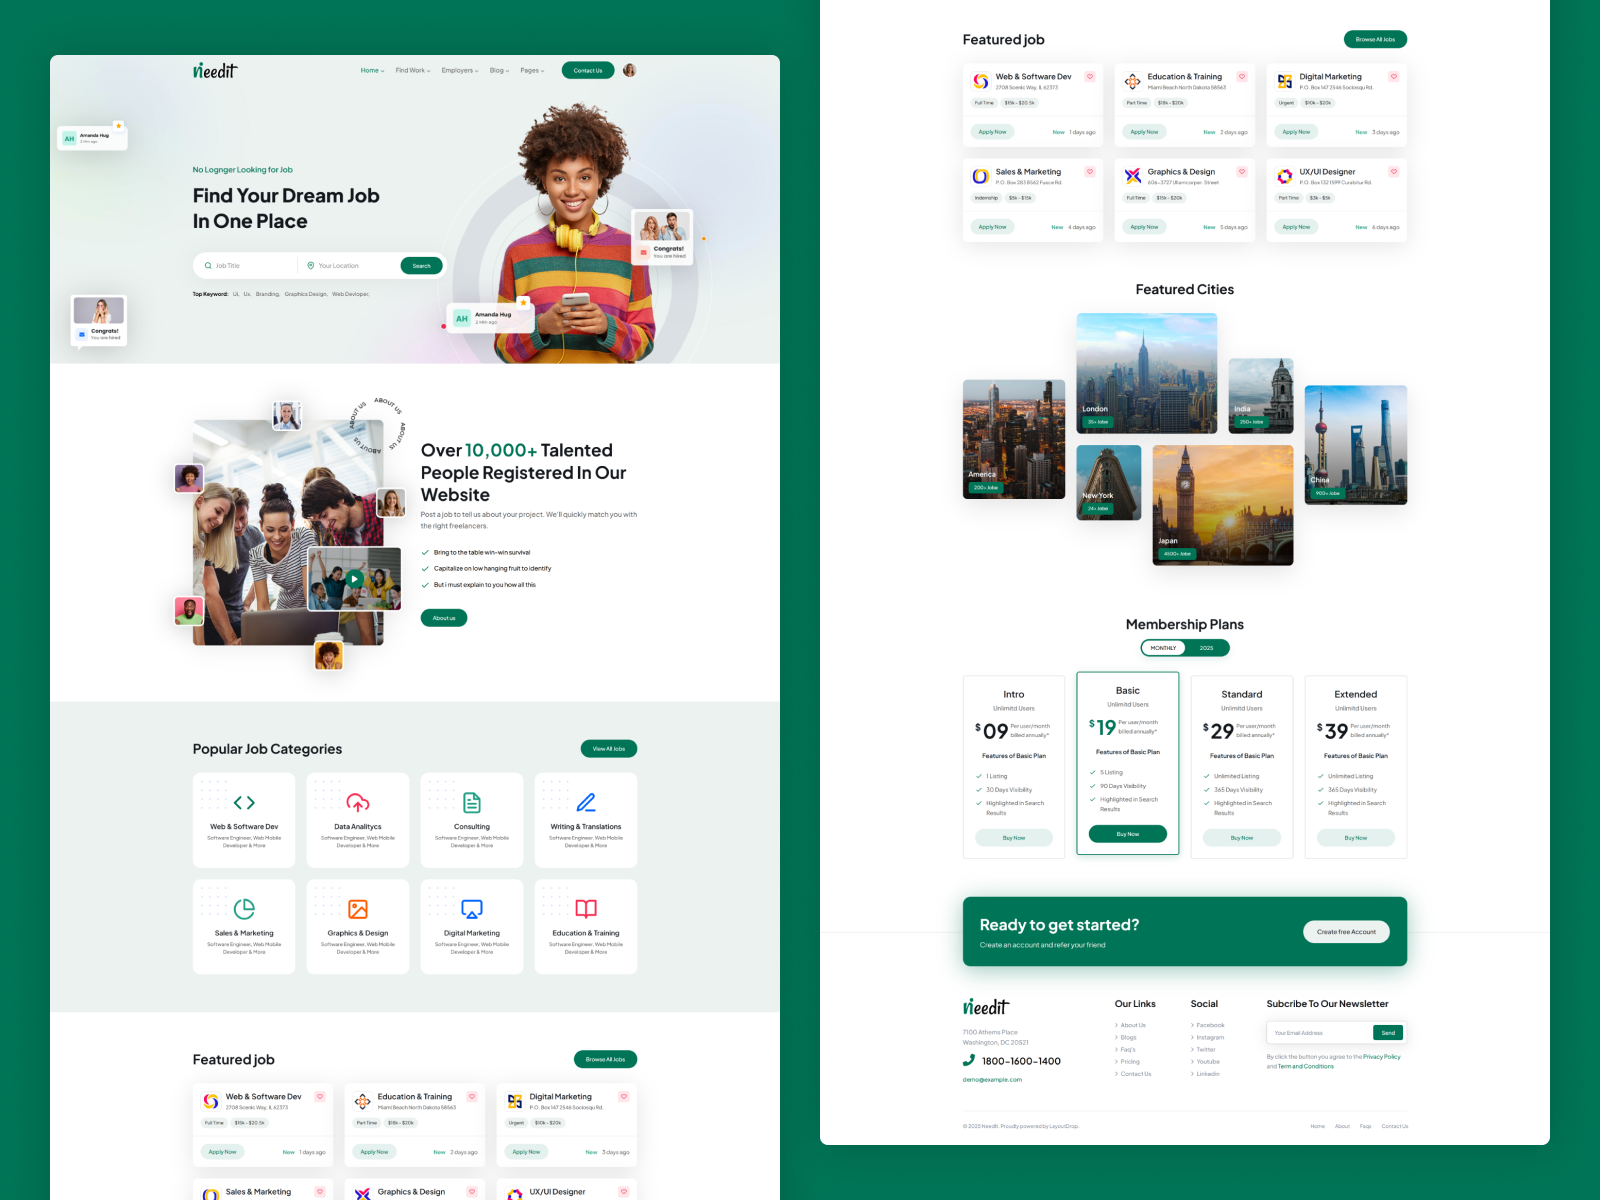Click the Needit logo in the top navigation
The image size is (1600, 1200).
coord(215,70)
